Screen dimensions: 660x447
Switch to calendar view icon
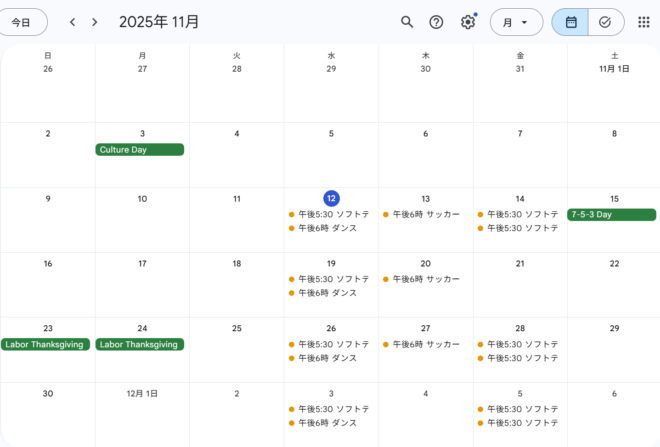[571, 22]
